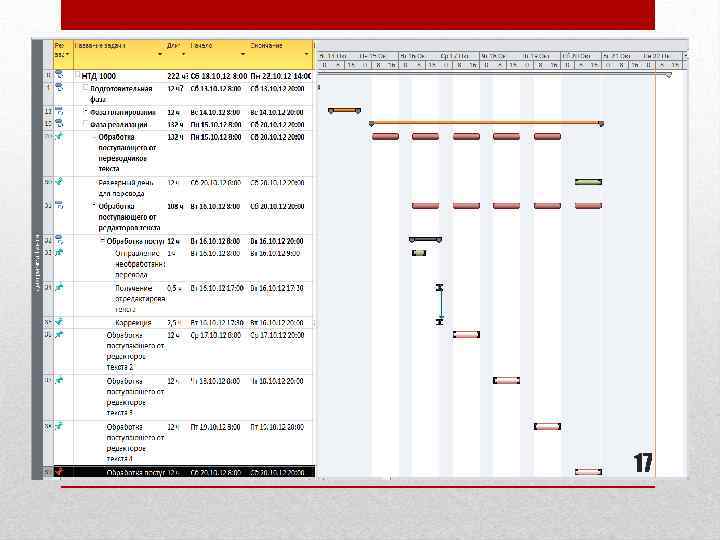Open Окончание column filter dropdown
The height and width of the screenshot is (540, 720).
(307, 54)
